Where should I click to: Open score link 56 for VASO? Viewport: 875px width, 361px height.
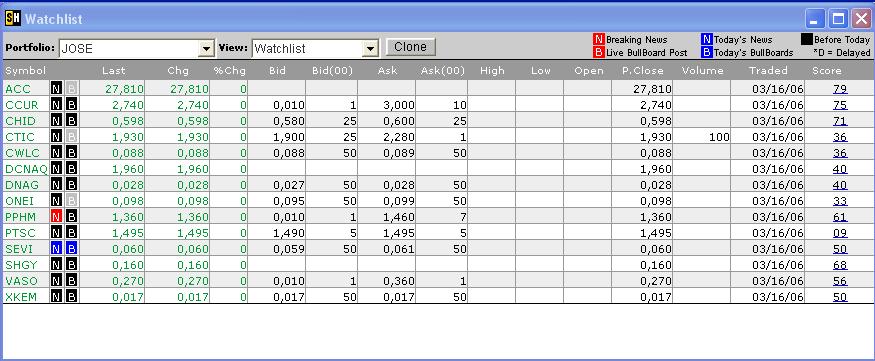(x=840, y=281)
